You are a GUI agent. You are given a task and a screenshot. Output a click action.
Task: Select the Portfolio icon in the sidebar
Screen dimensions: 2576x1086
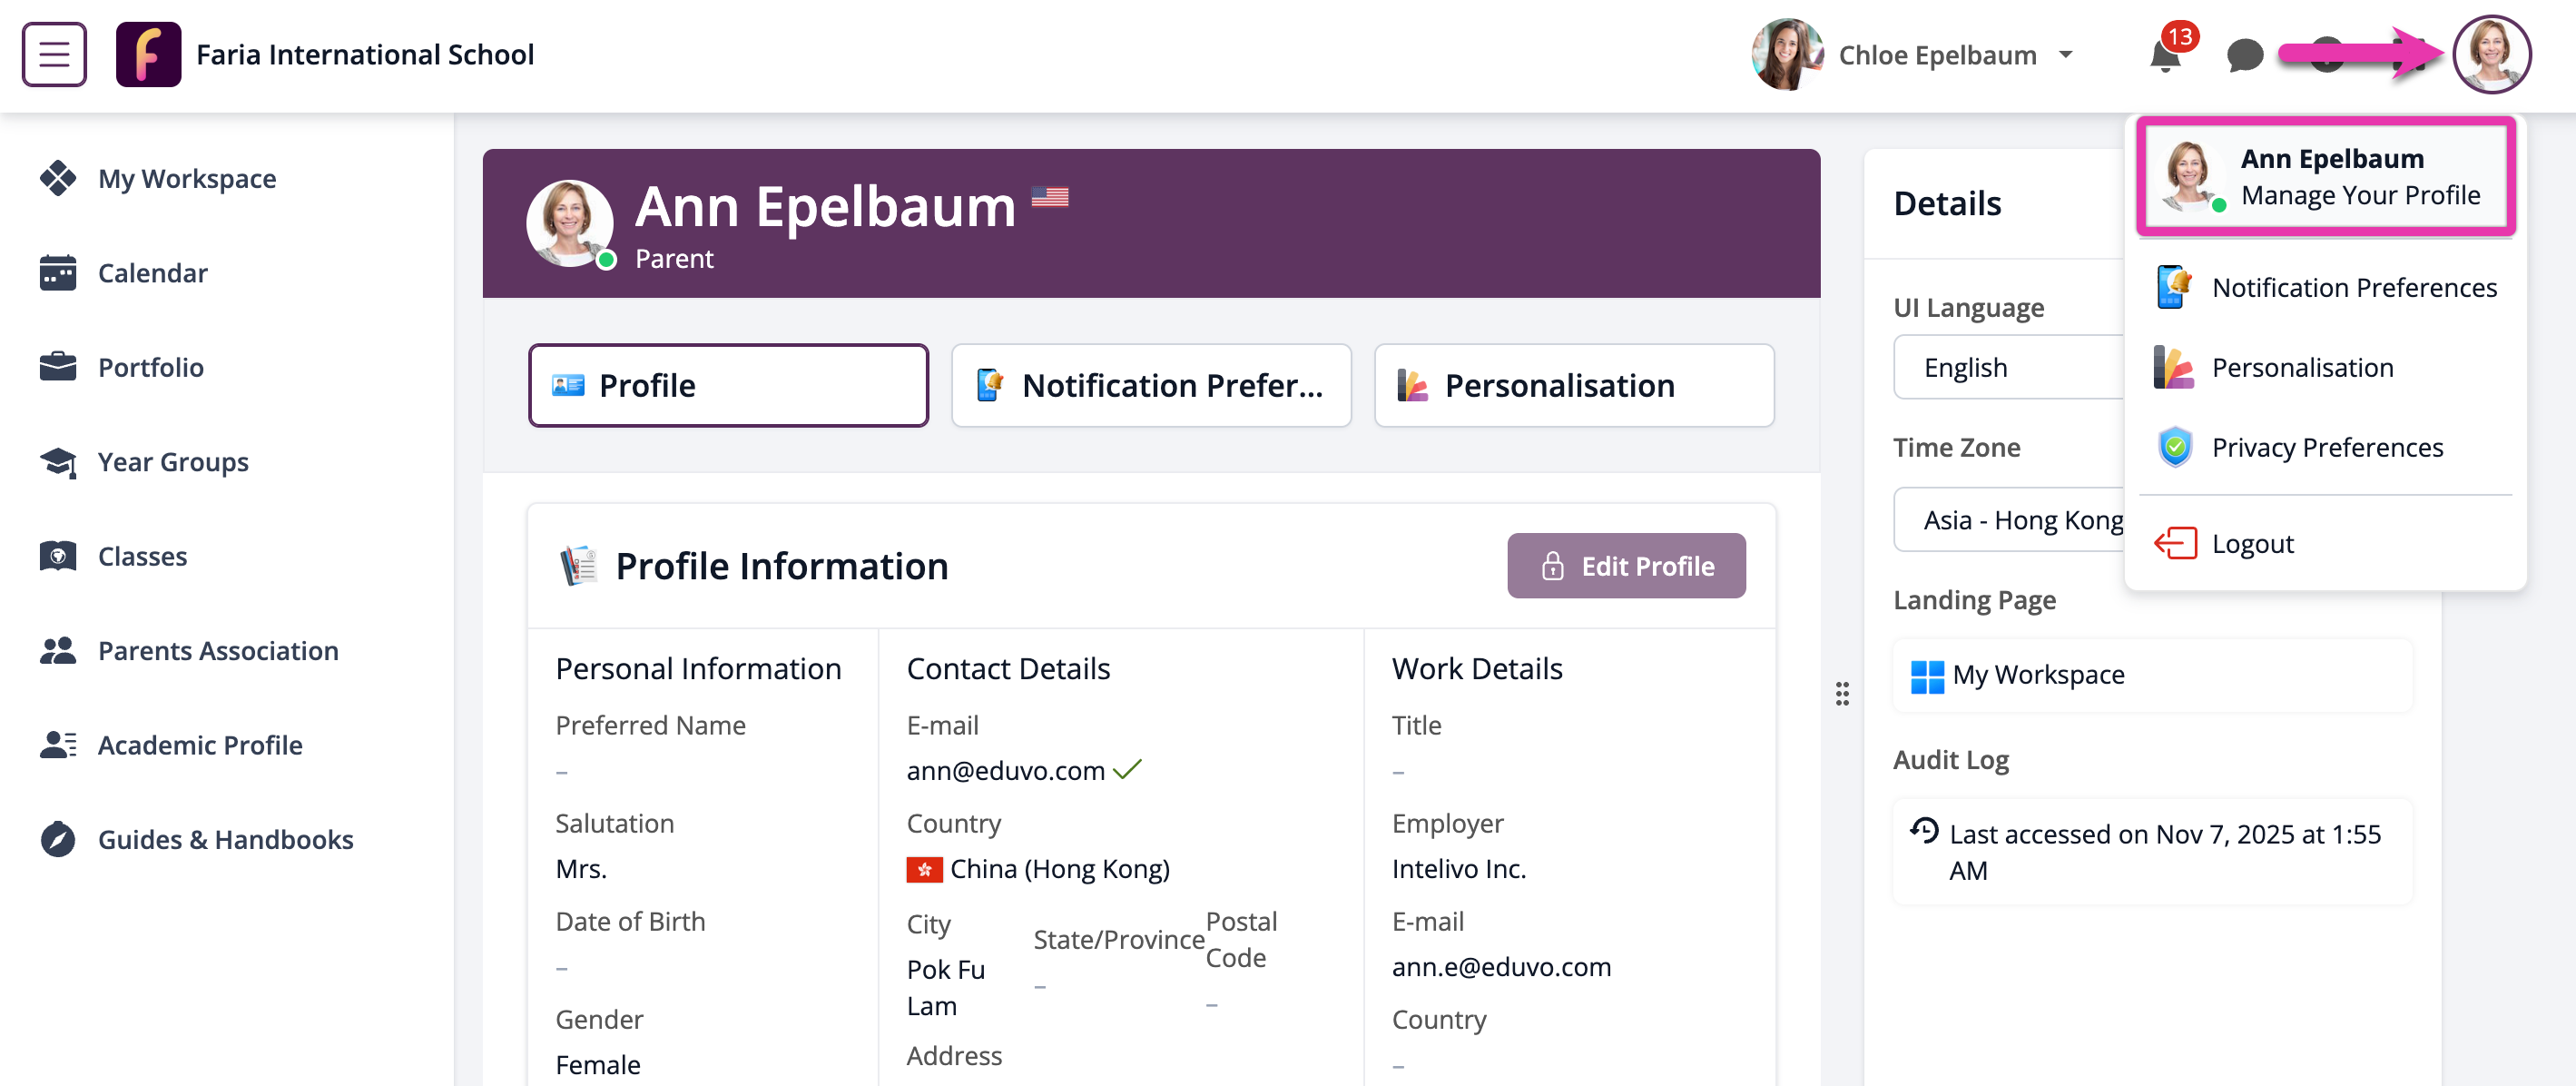click(x=58, y=366)
